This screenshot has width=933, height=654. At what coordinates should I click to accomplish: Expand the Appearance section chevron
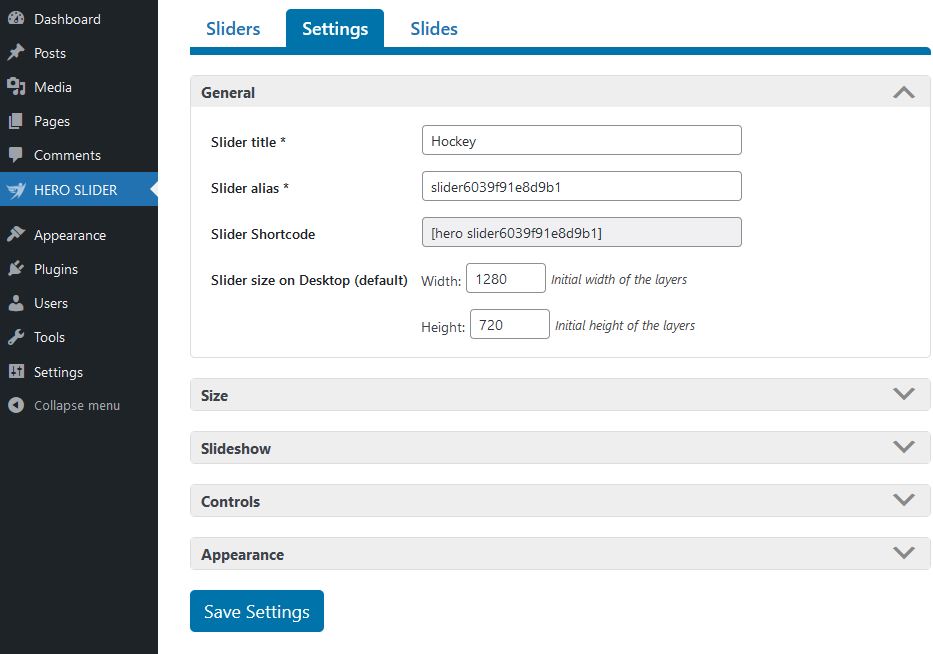click(x=903, y=553)
